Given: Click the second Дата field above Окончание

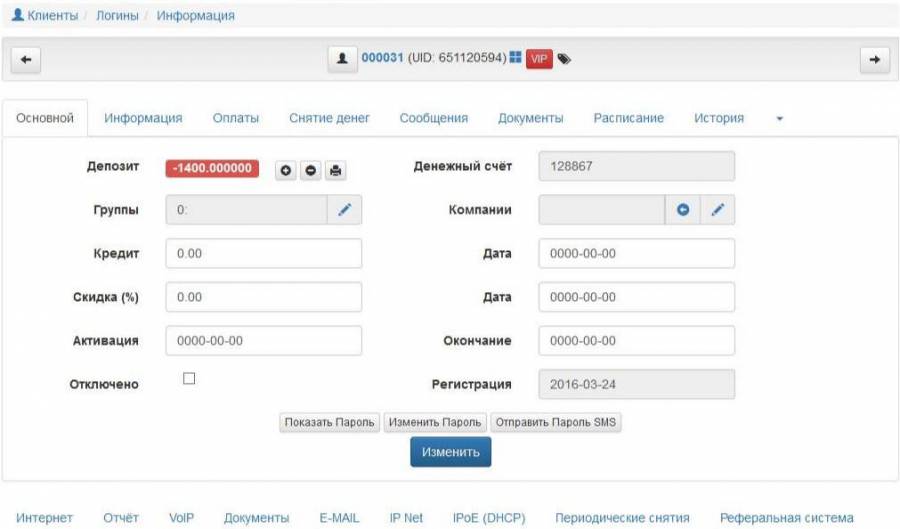Looking at the screenshot, I should [x=637, y=297].
